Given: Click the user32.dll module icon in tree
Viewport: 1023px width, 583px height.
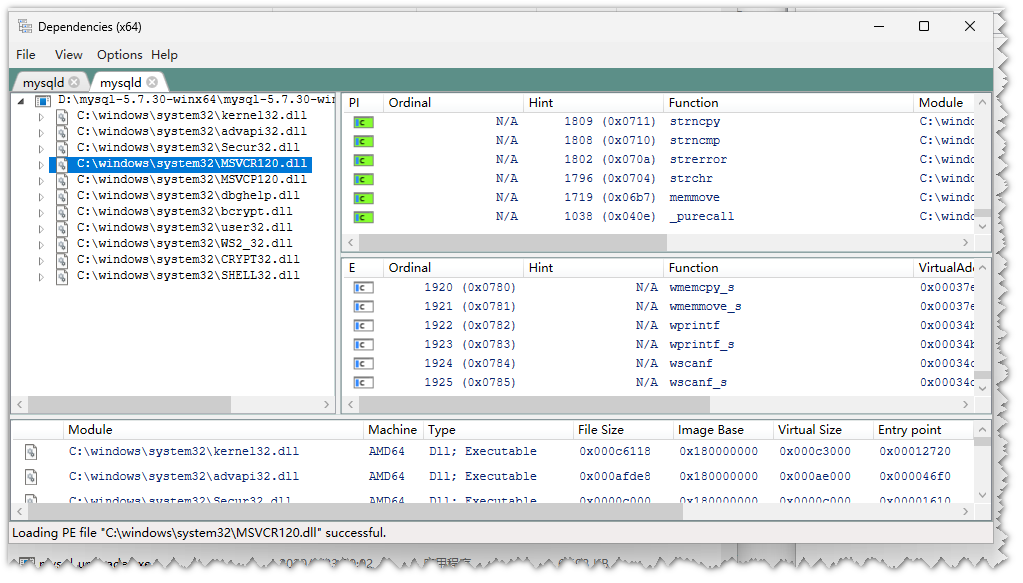Looking at the screenshot, I should coord(62,228).
